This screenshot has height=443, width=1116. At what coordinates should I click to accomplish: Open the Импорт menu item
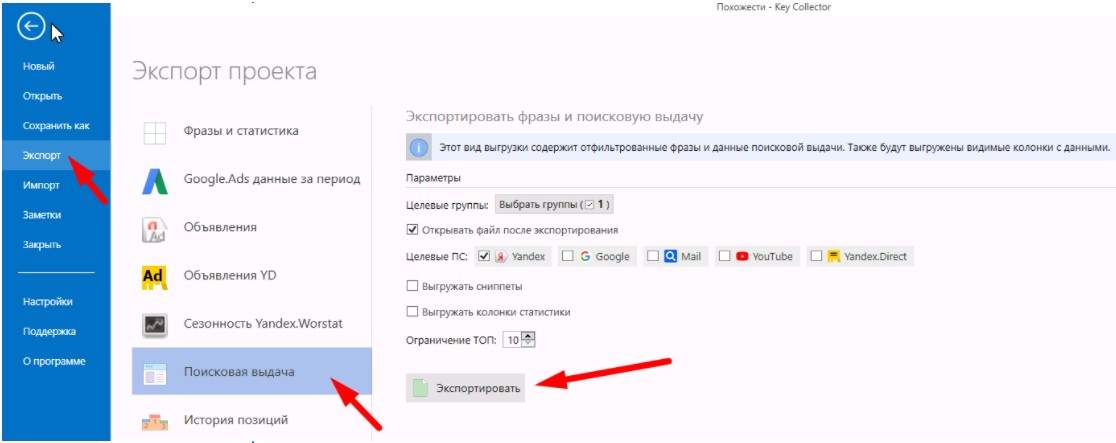[41, 185]
